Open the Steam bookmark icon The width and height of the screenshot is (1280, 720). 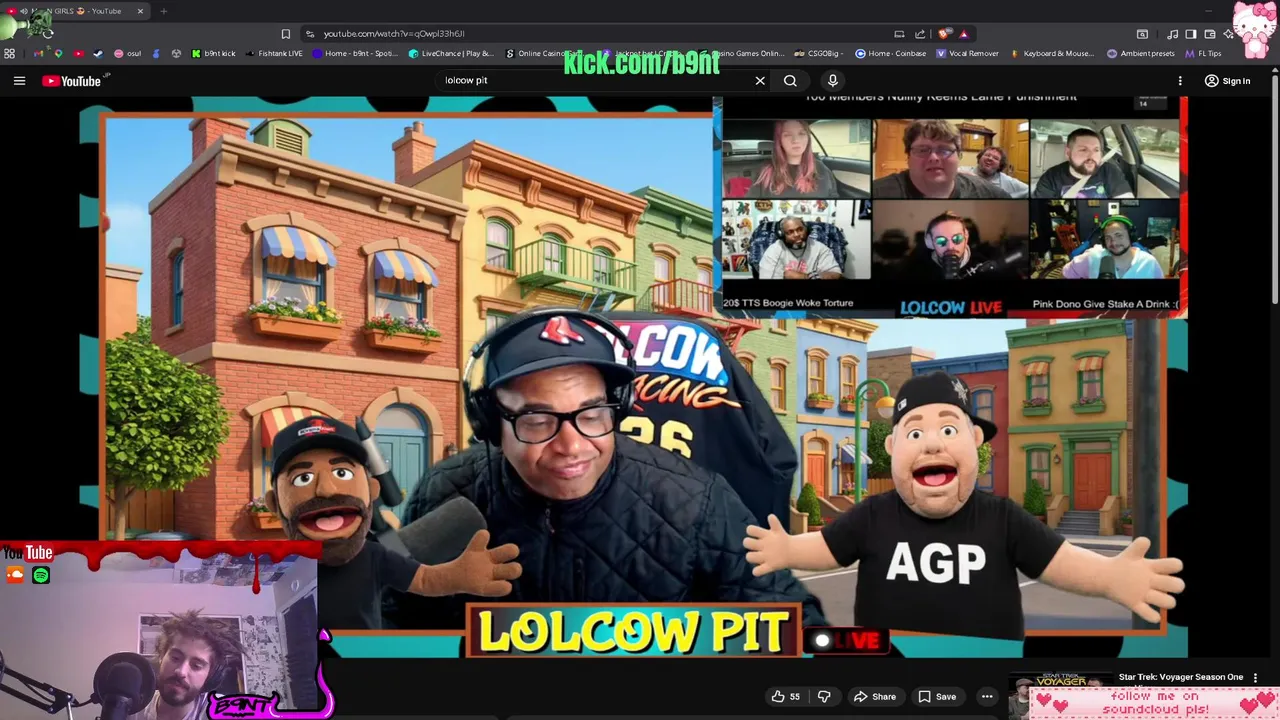98,53
